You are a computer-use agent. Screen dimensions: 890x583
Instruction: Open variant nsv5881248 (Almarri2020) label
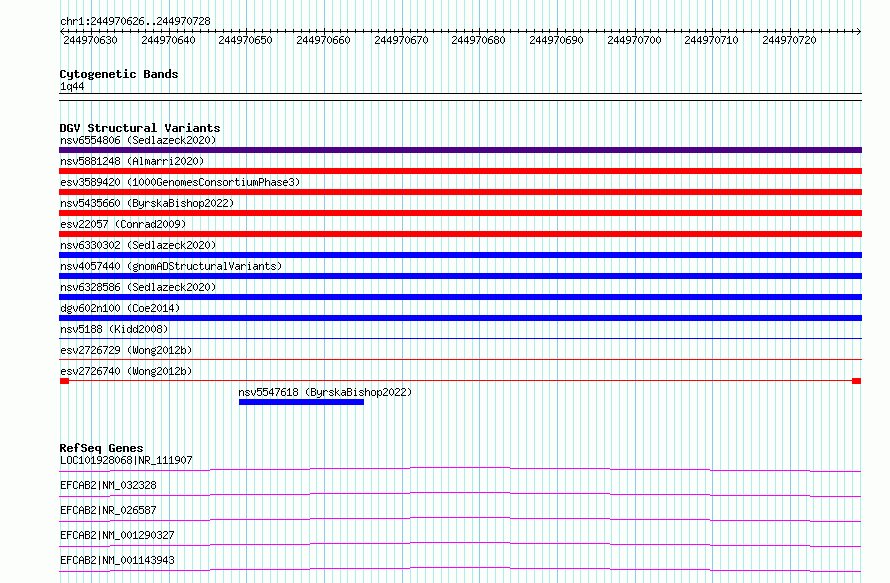point(132,161)
